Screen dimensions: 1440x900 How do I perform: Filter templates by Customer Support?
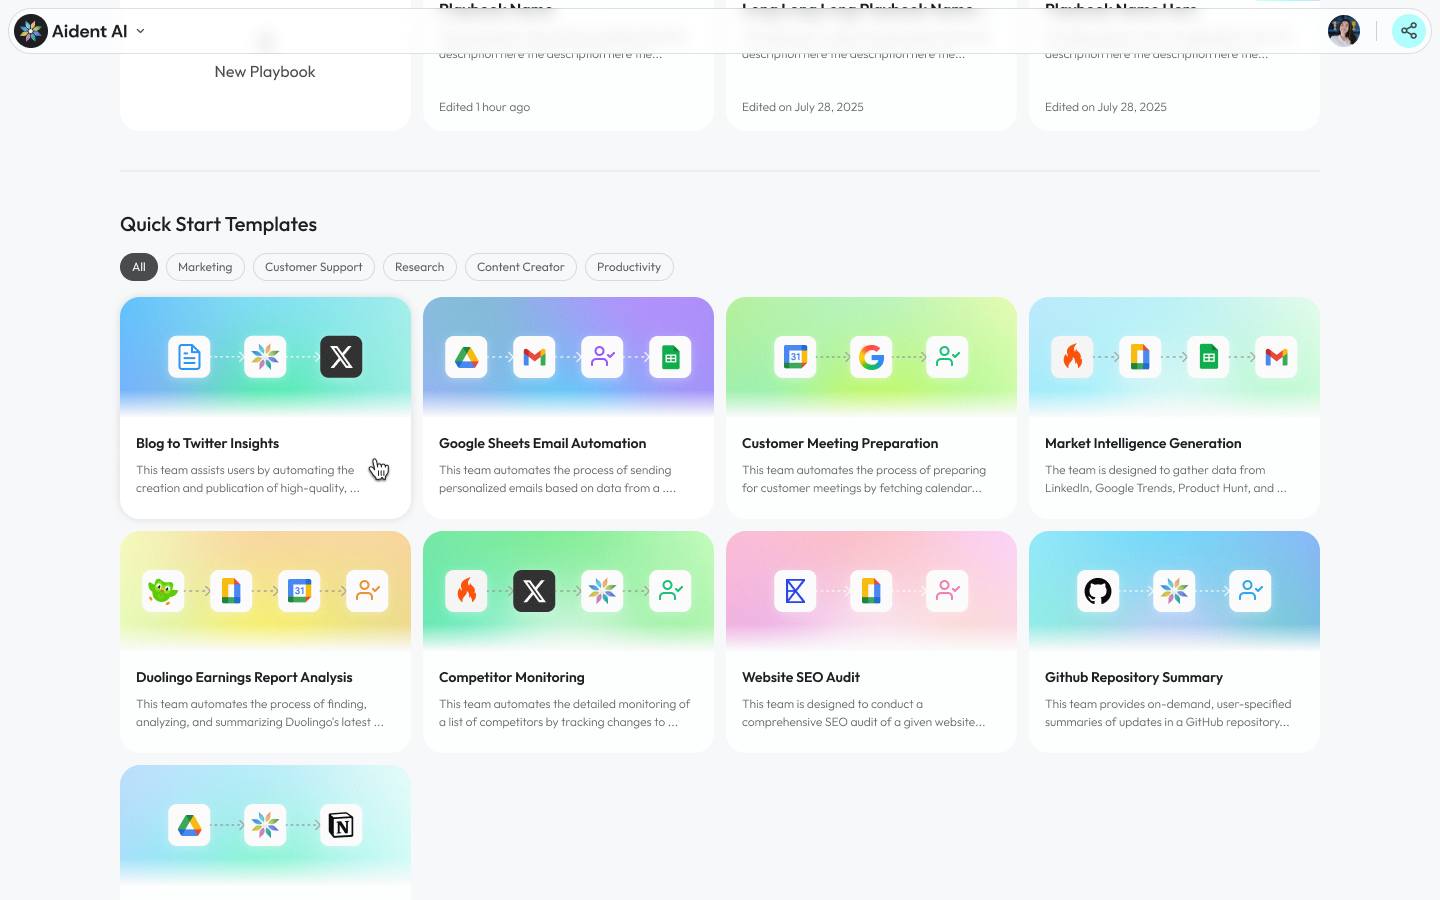[x=313, y=267]
